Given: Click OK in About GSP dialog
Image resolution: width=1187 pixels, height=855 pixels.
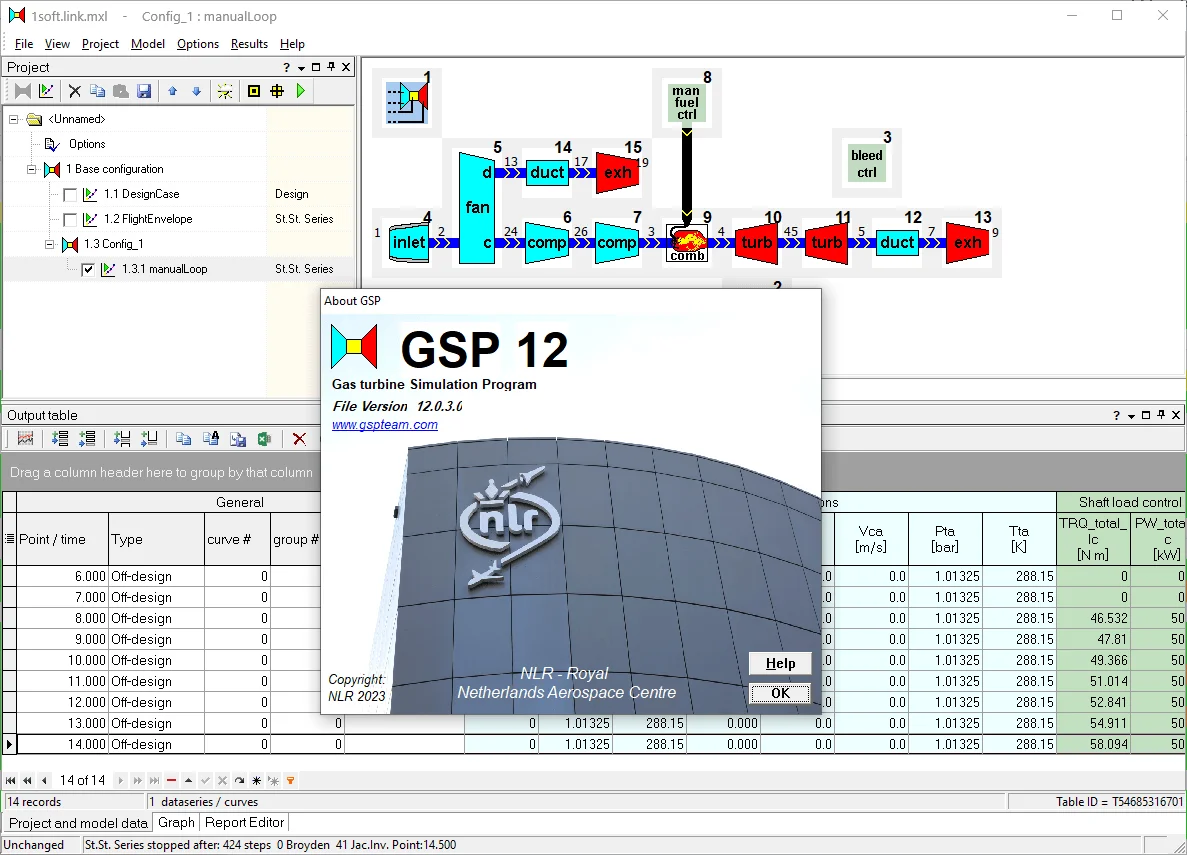Looking at the screenshot, I should [780, 693].
